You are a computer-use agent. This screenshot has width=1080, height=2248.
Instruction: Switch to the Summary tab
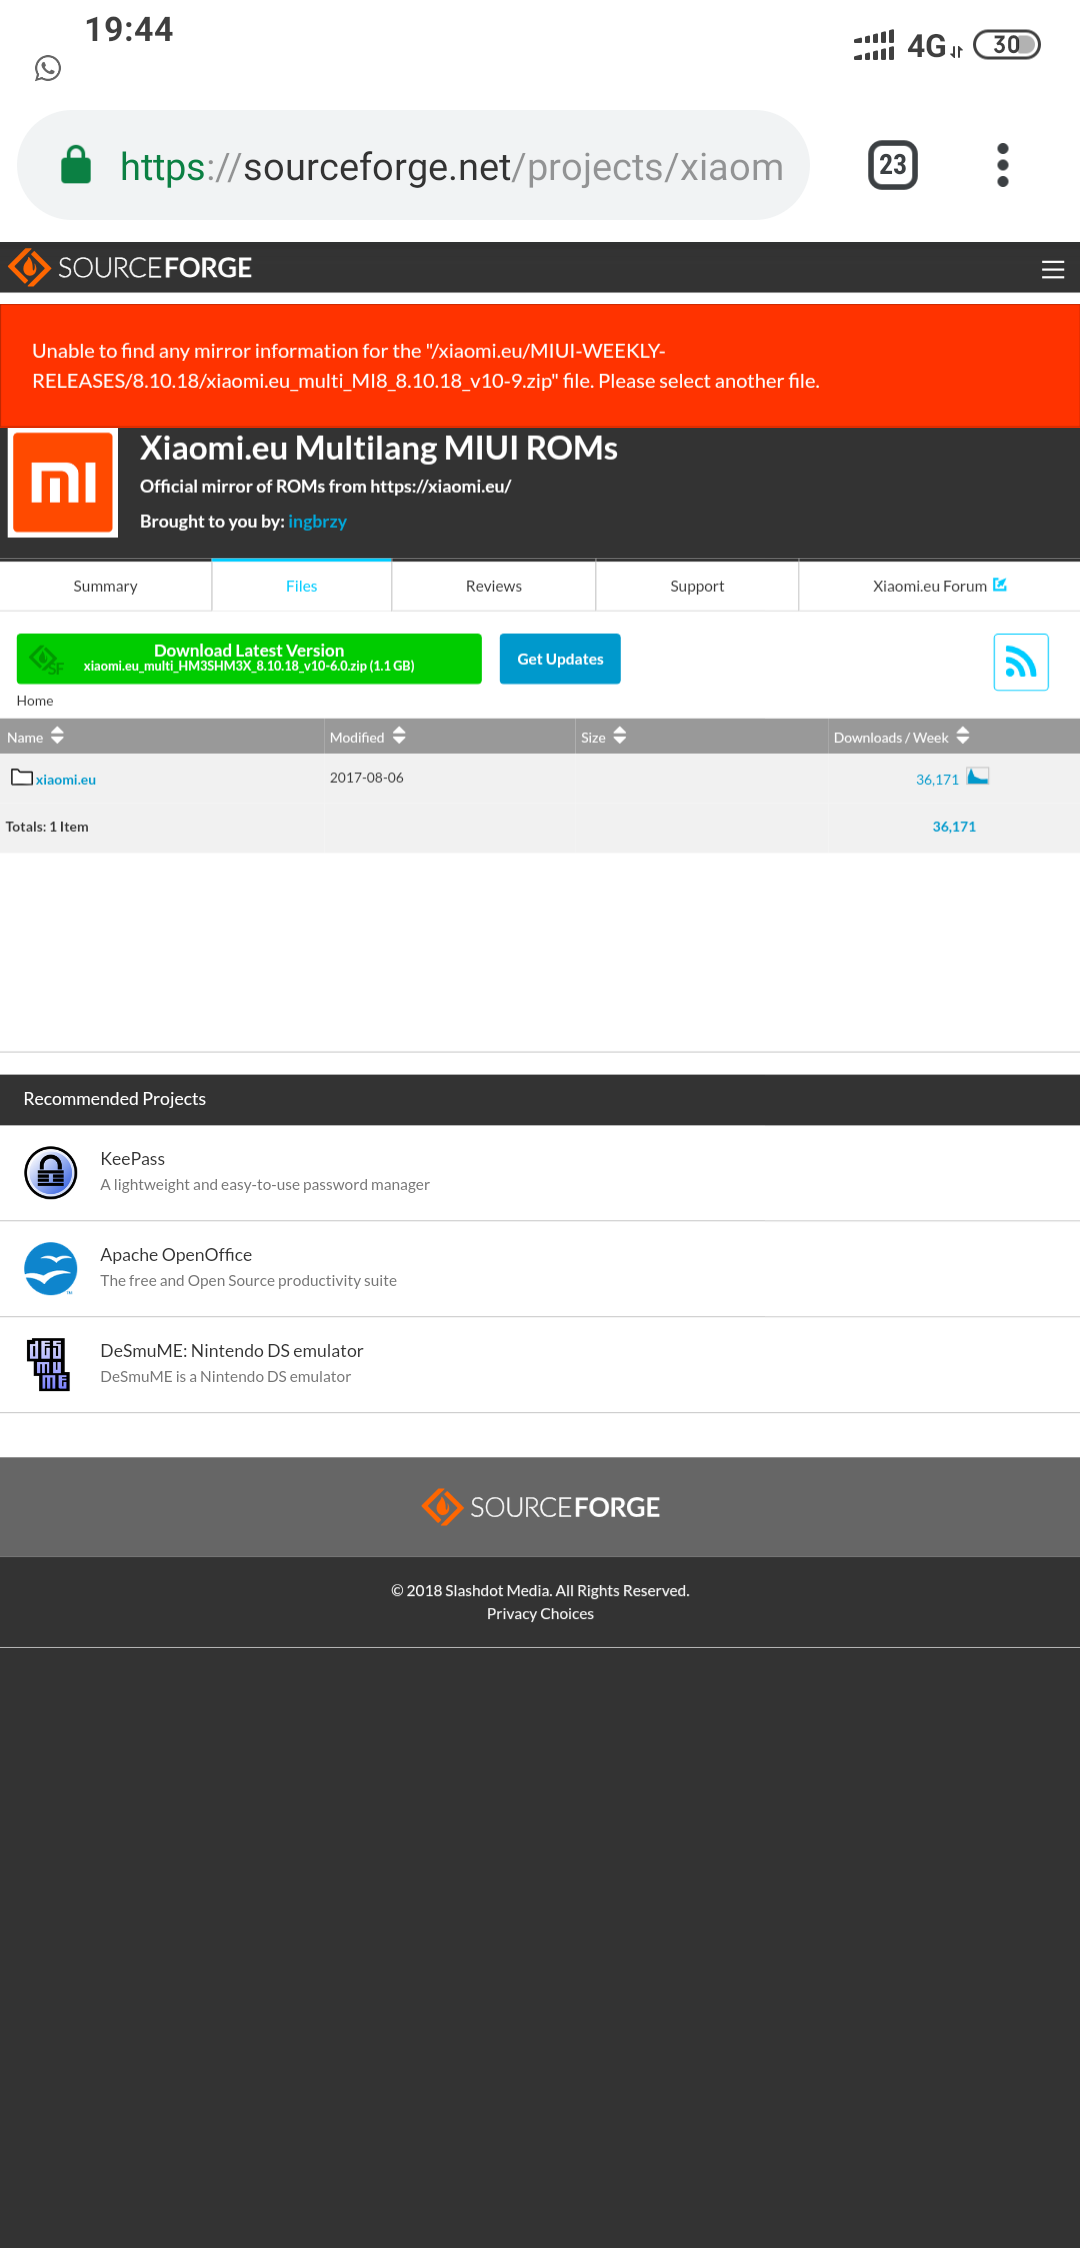[105, 586]
